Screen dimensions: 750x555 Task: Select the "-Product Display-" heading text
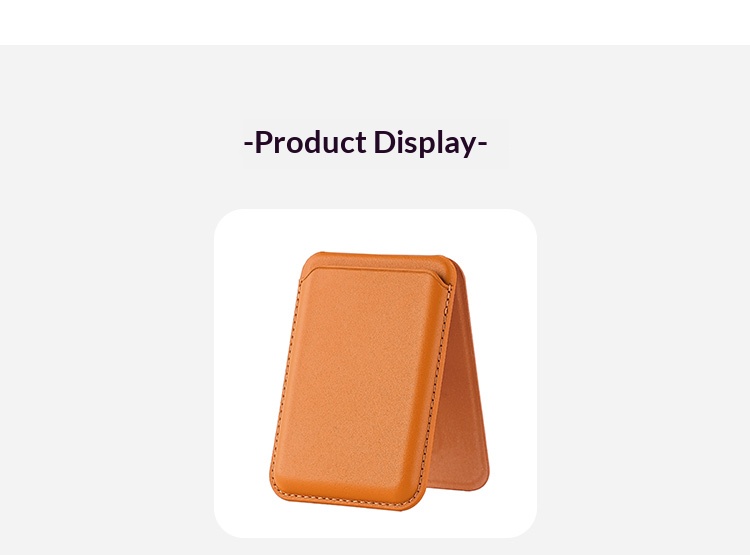click(x=365, y=143)
